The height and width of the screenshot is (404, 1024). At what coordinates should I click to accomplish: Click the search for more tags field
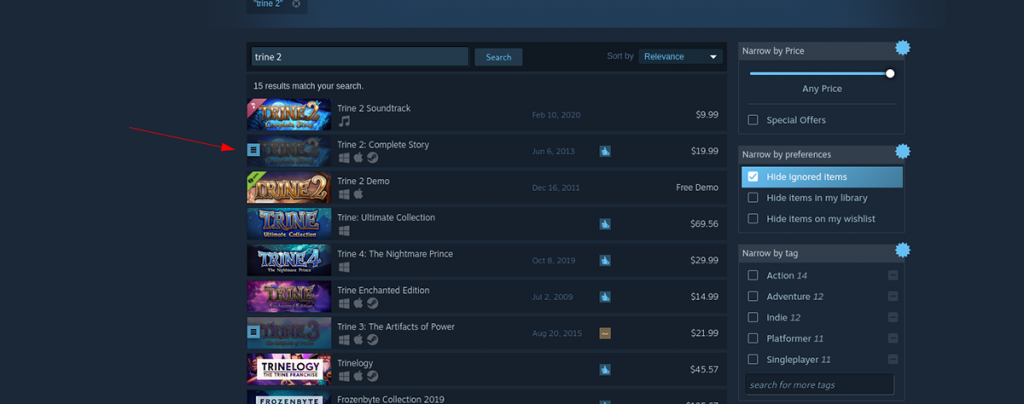(820, 384)
